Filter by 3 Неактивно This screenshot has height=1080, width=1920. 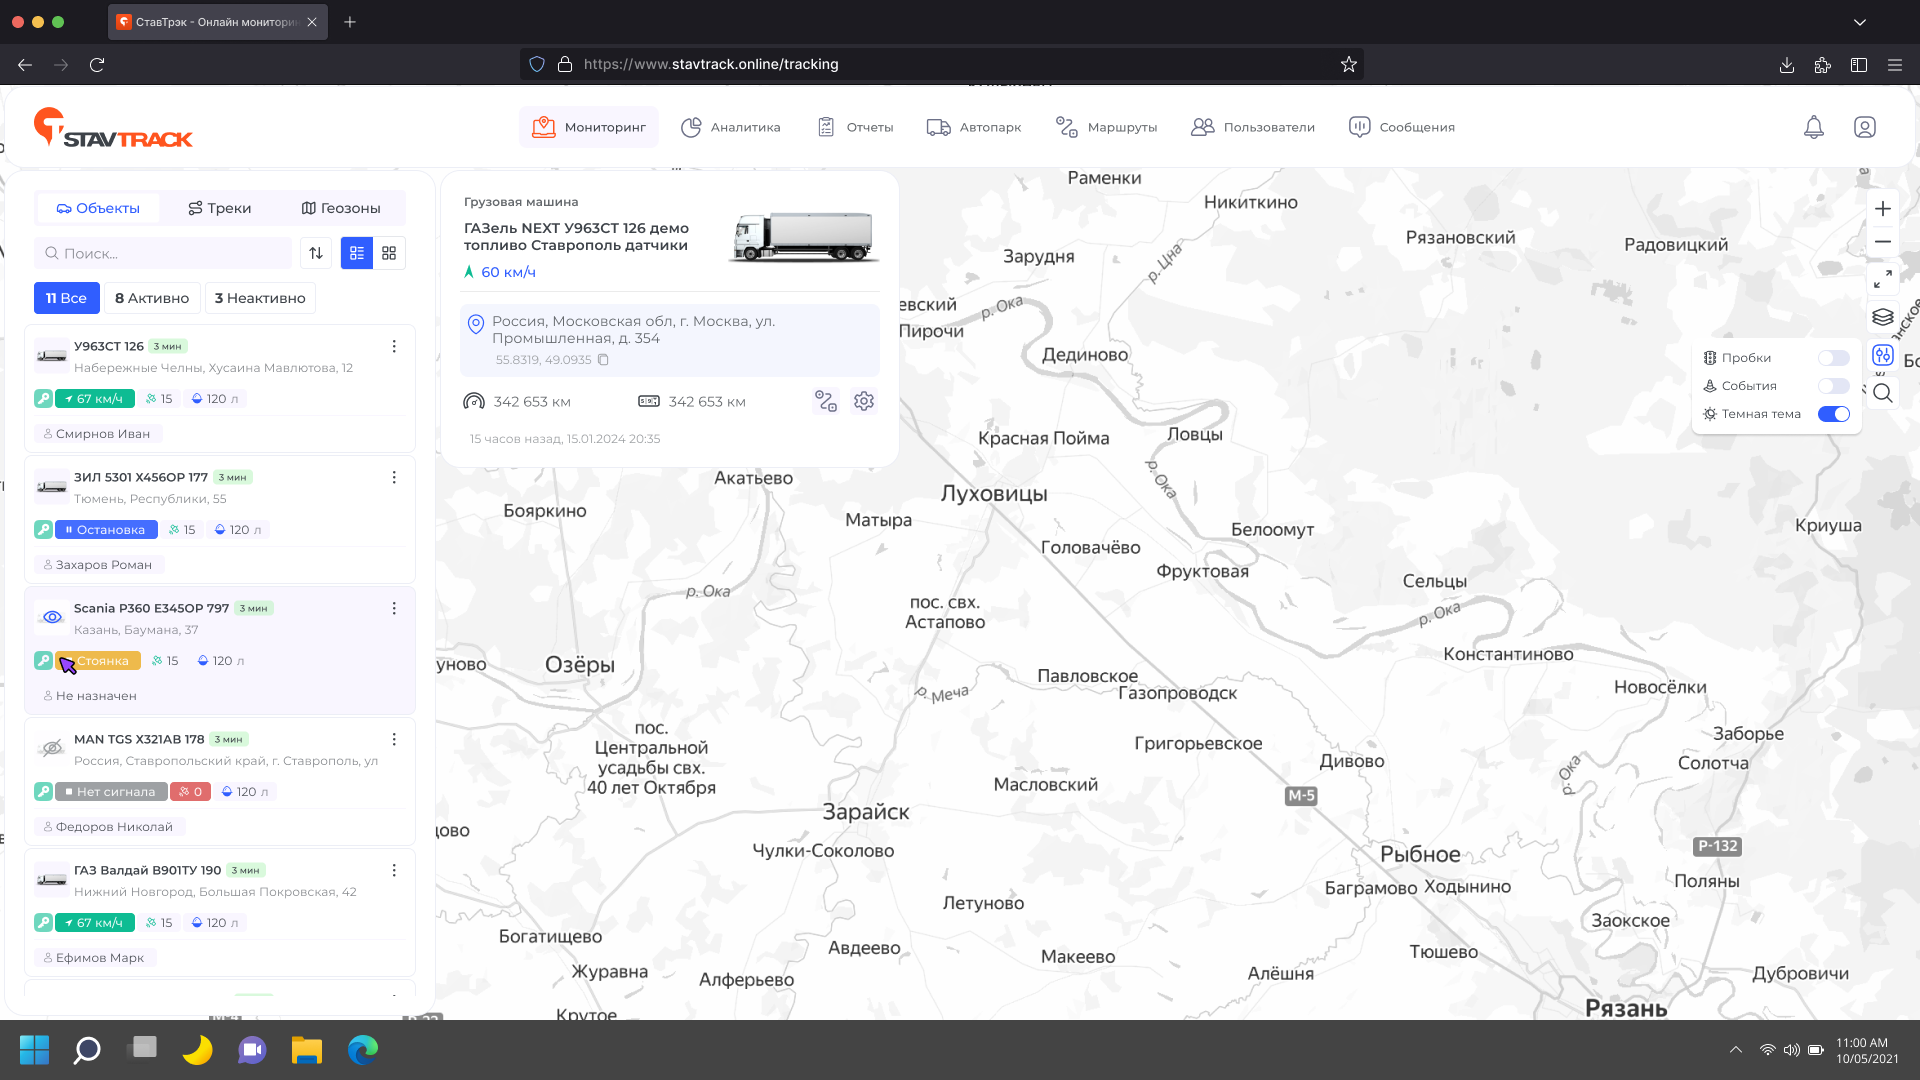pos(260,298)
